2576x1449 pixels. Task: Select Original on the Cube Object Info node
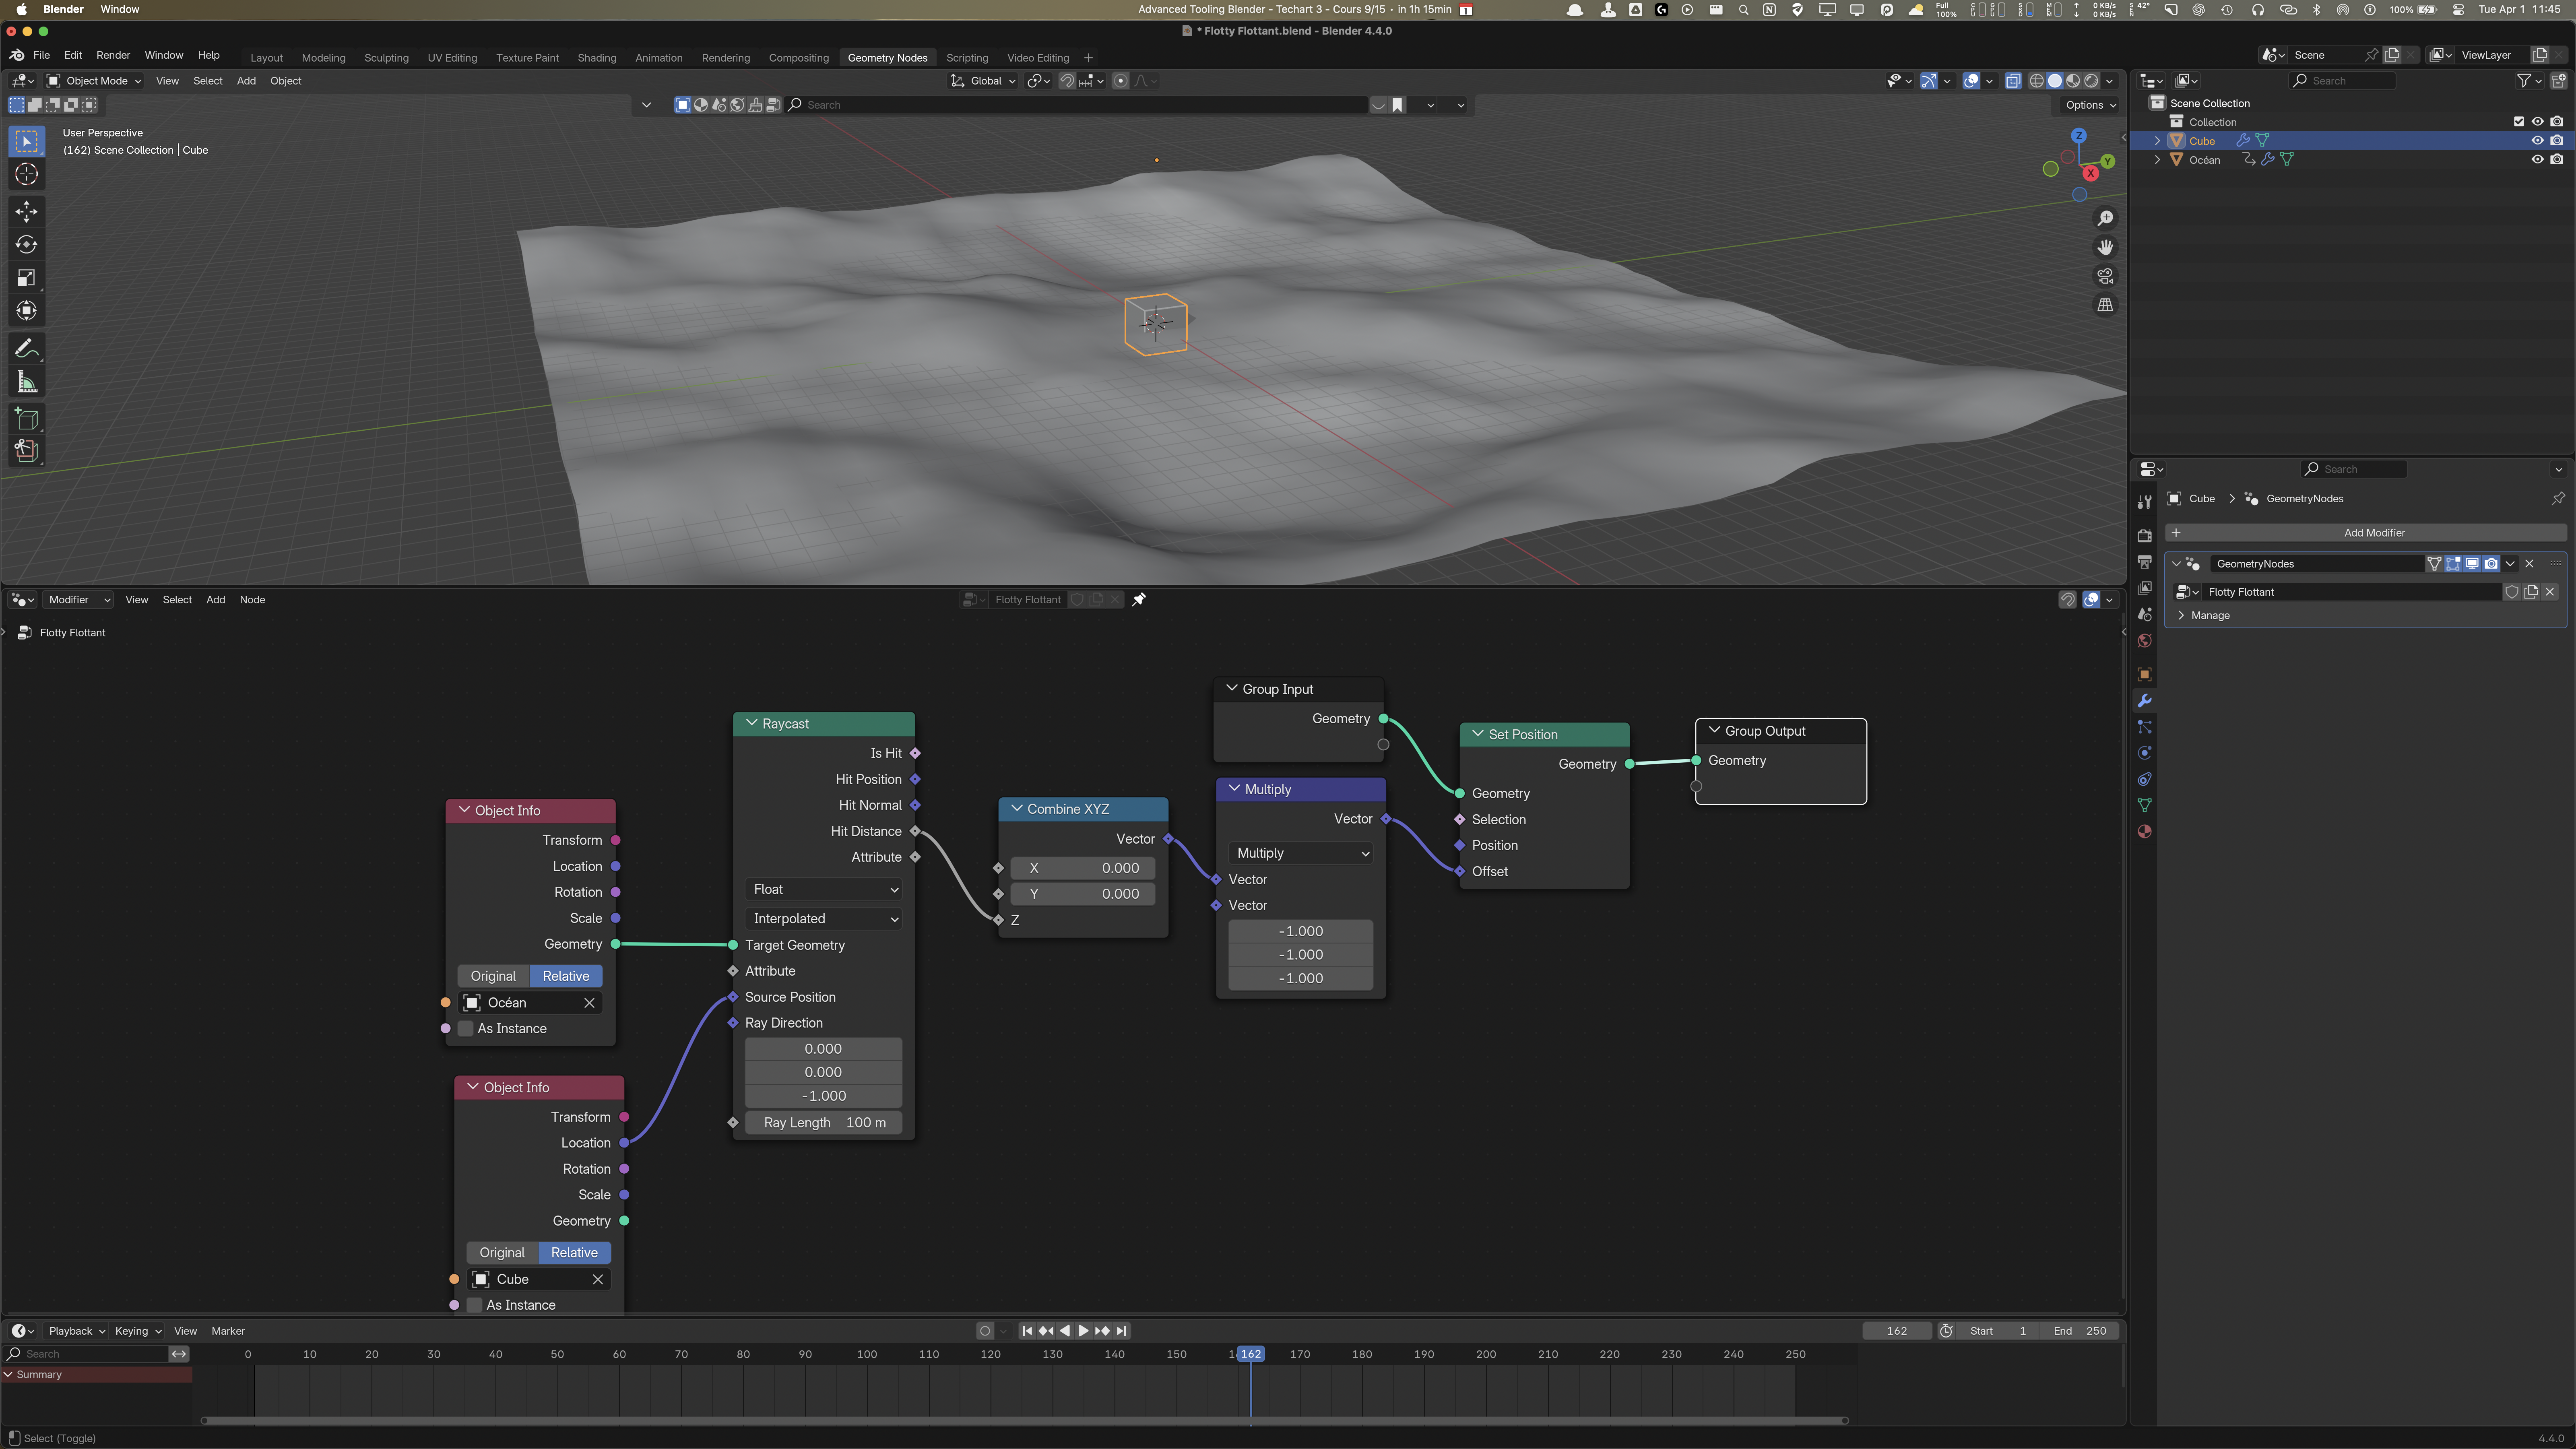pos(502,1253)
